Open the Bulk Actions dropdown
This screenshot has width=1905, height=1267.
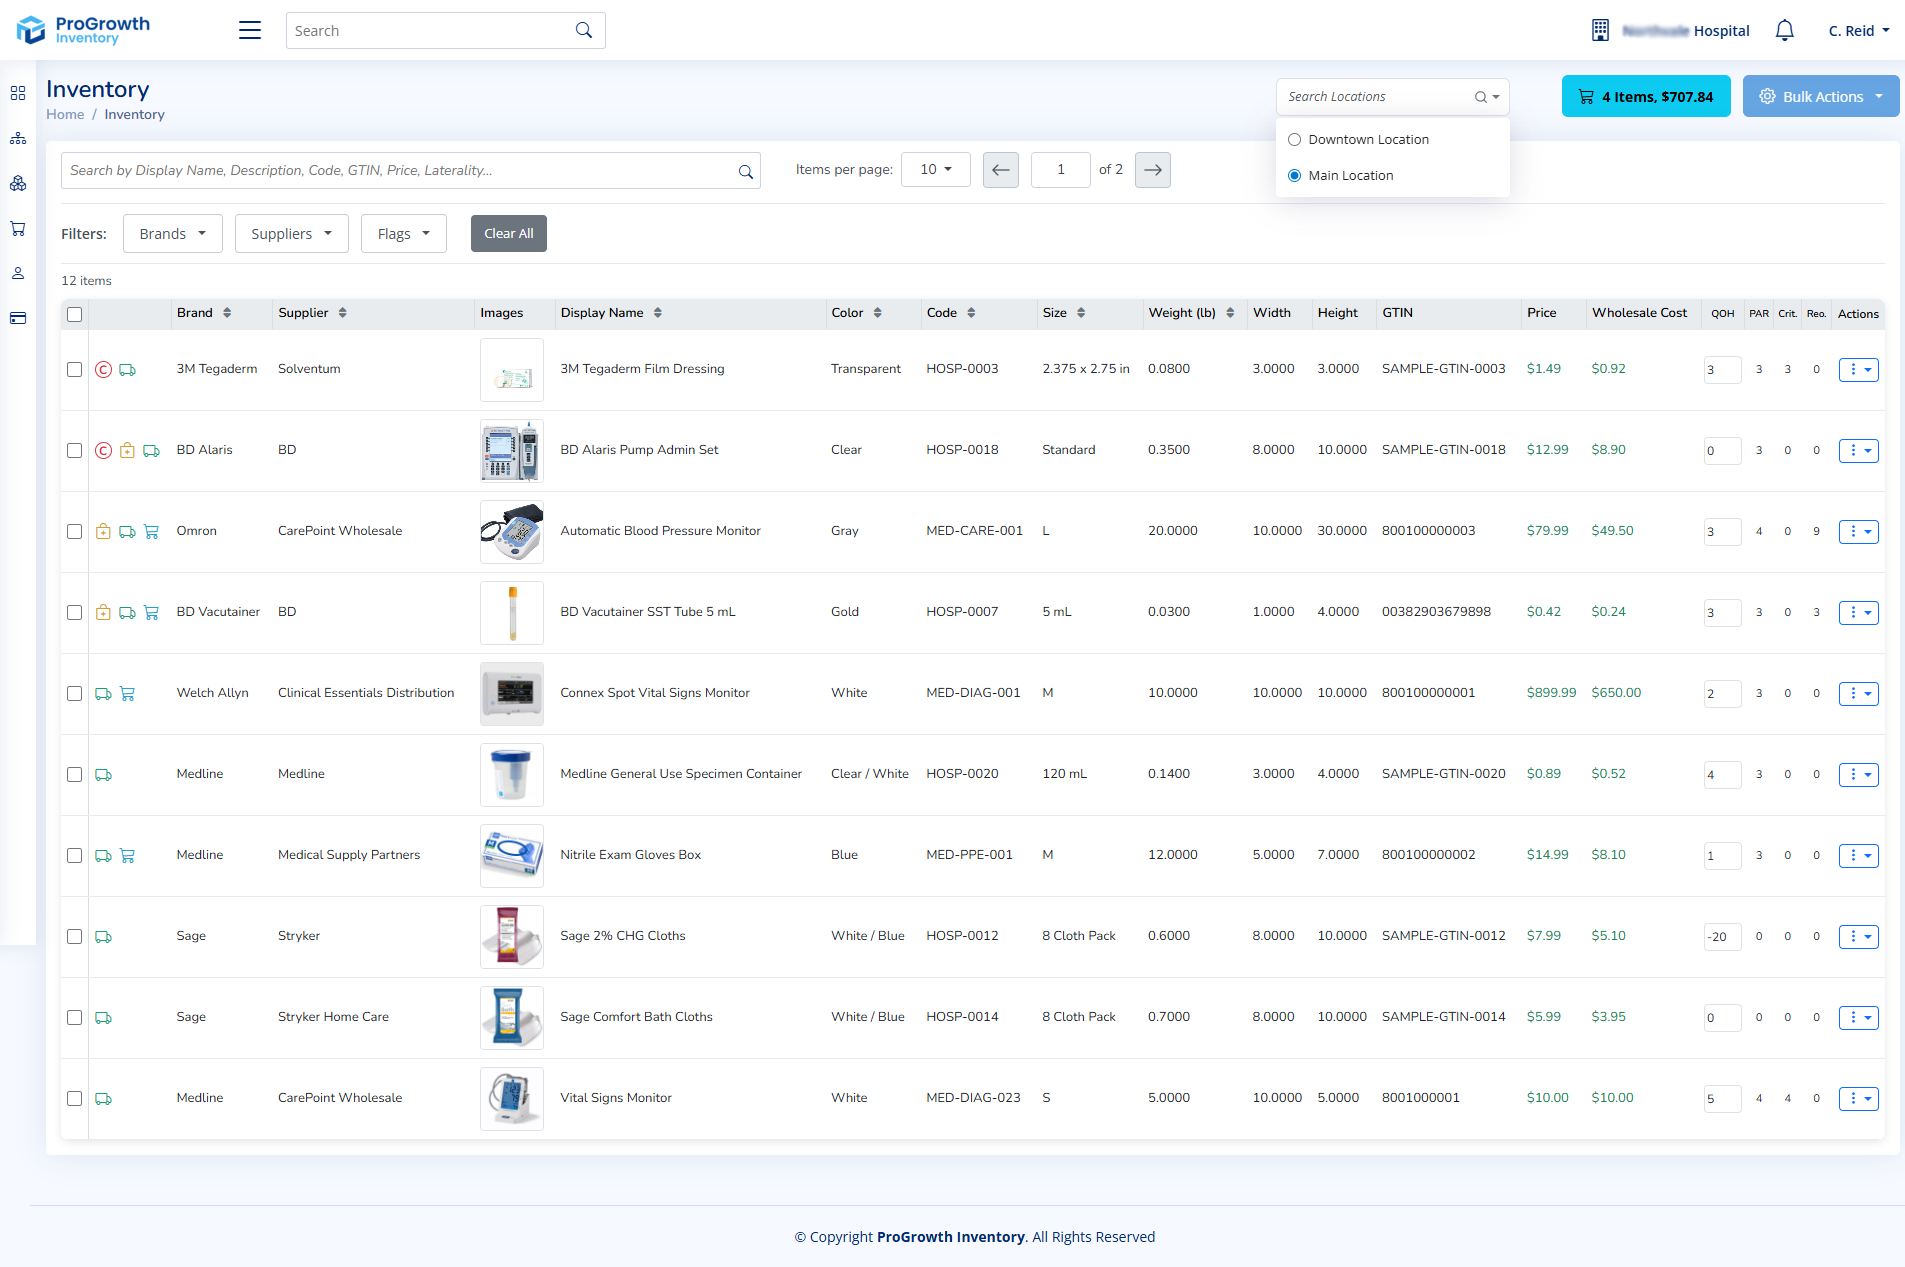coord(1821,97)
